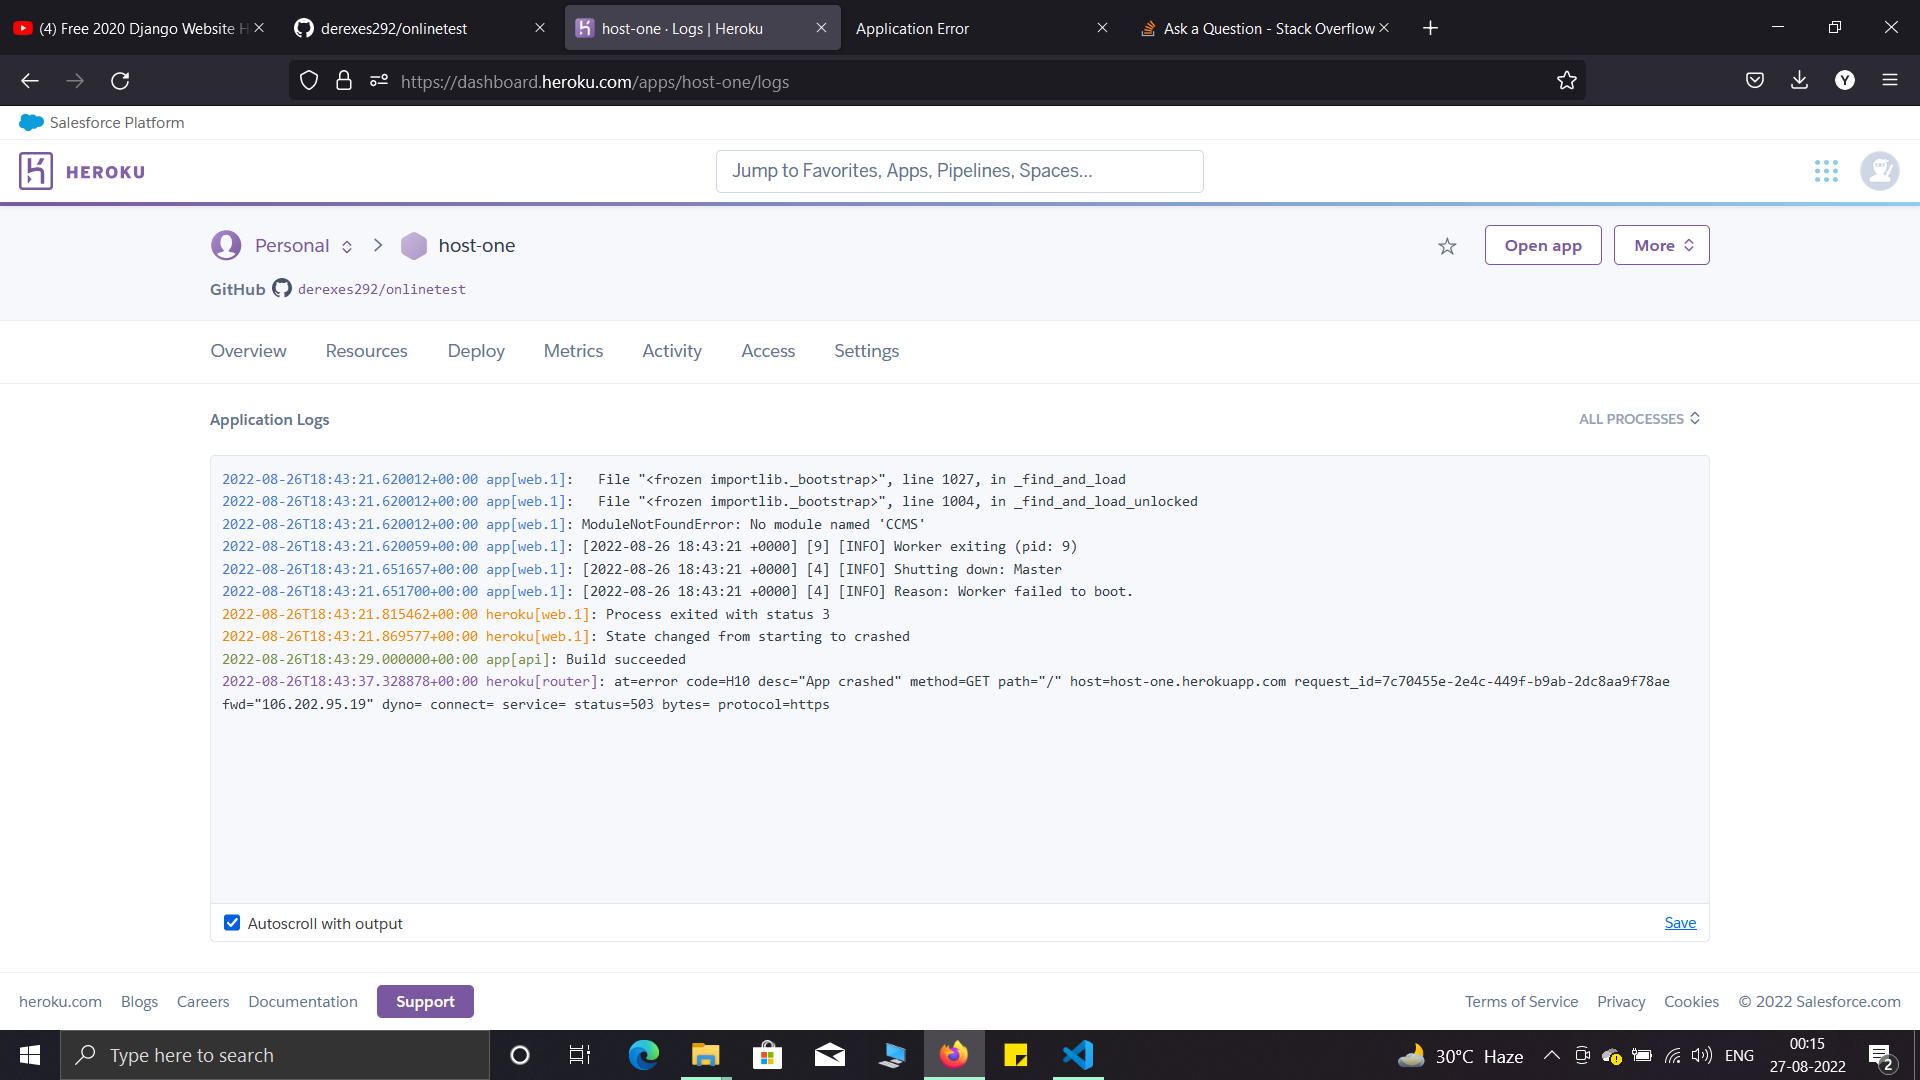This screenshot has width=1920, height=1080.
Task: Open the Settings tab
Action: pos(866,351)
